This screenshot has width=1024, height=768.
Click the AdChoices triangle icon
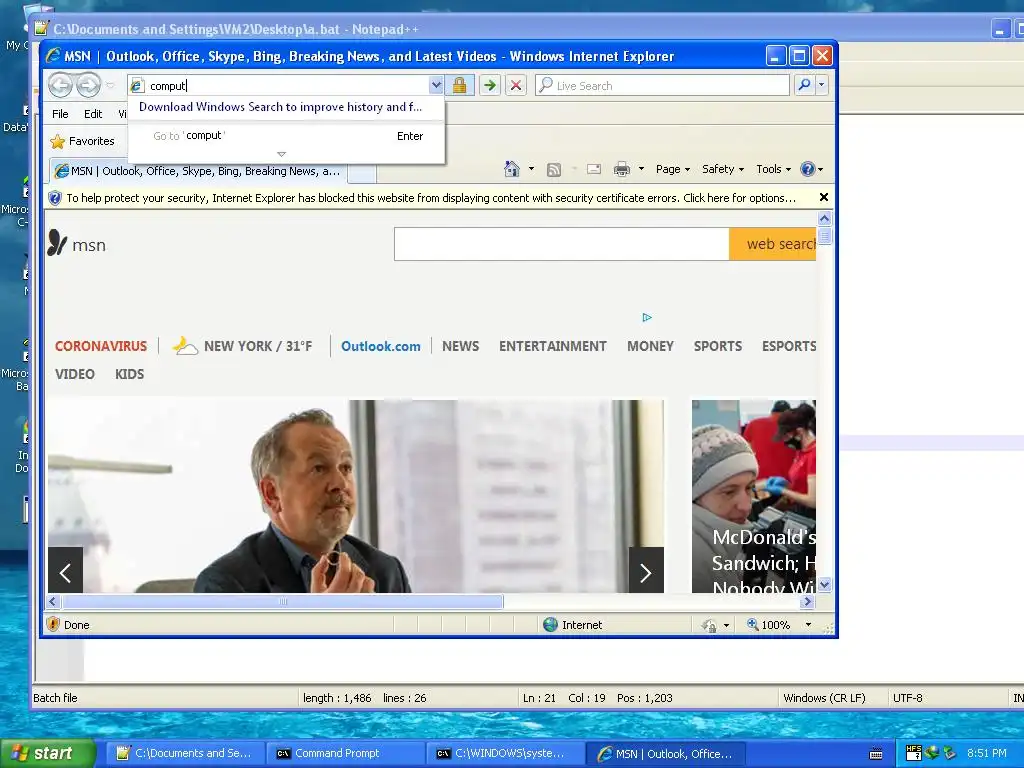(647, 317)
